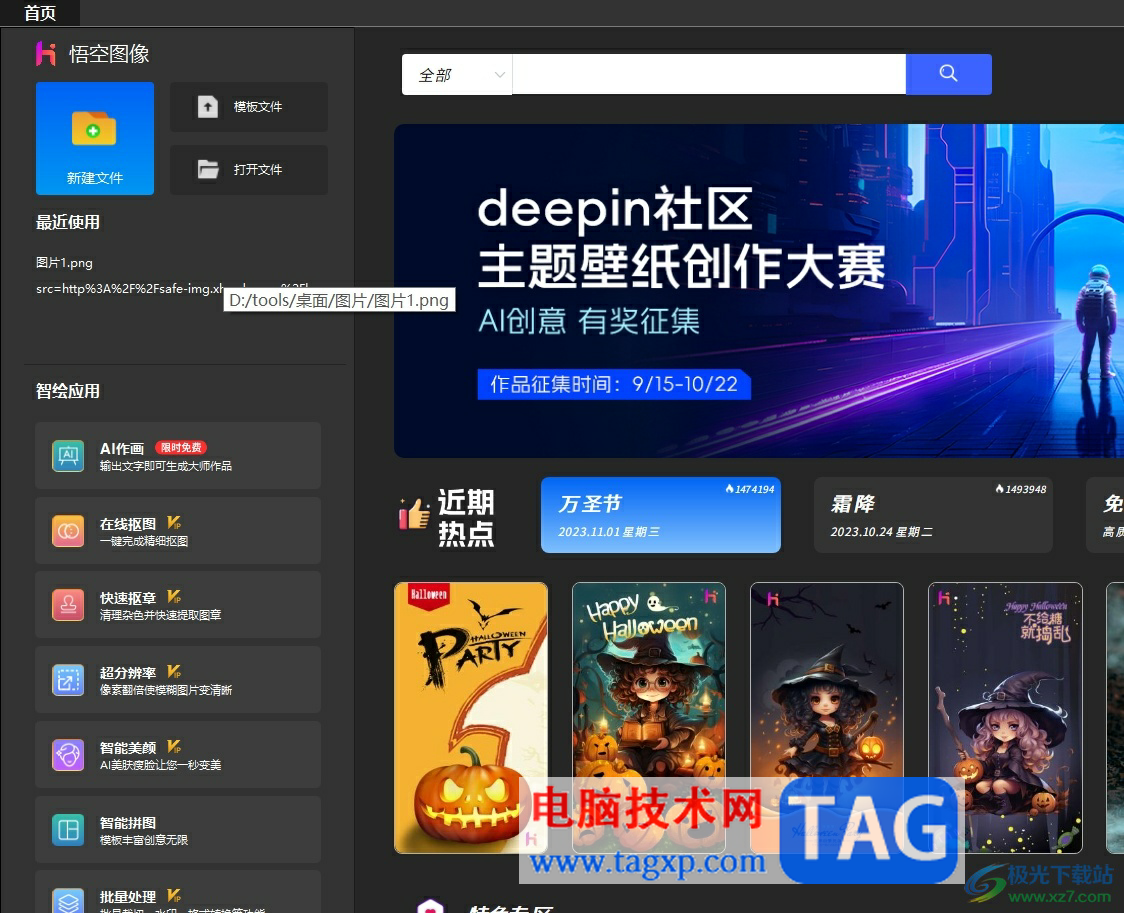Click the 1493948 popularity count
This screenshot has width=1124, height=913.
coord(1021,489)
